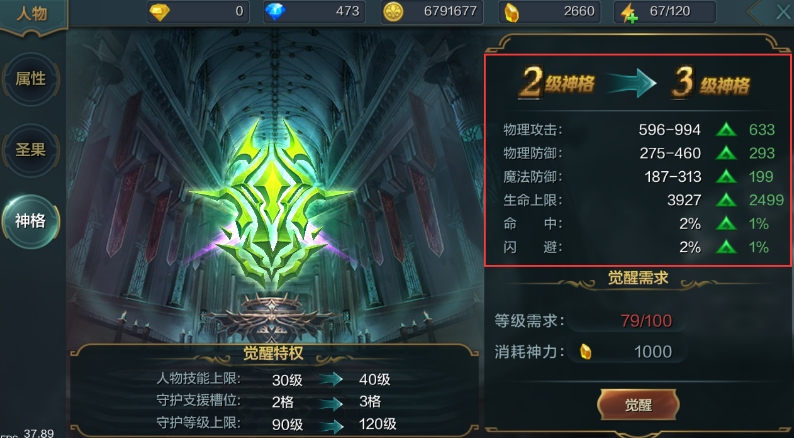Click the 觉醒 awaken button
This screenshot has height=438, width=794.
pyautogui.click(x=638, y=405)
